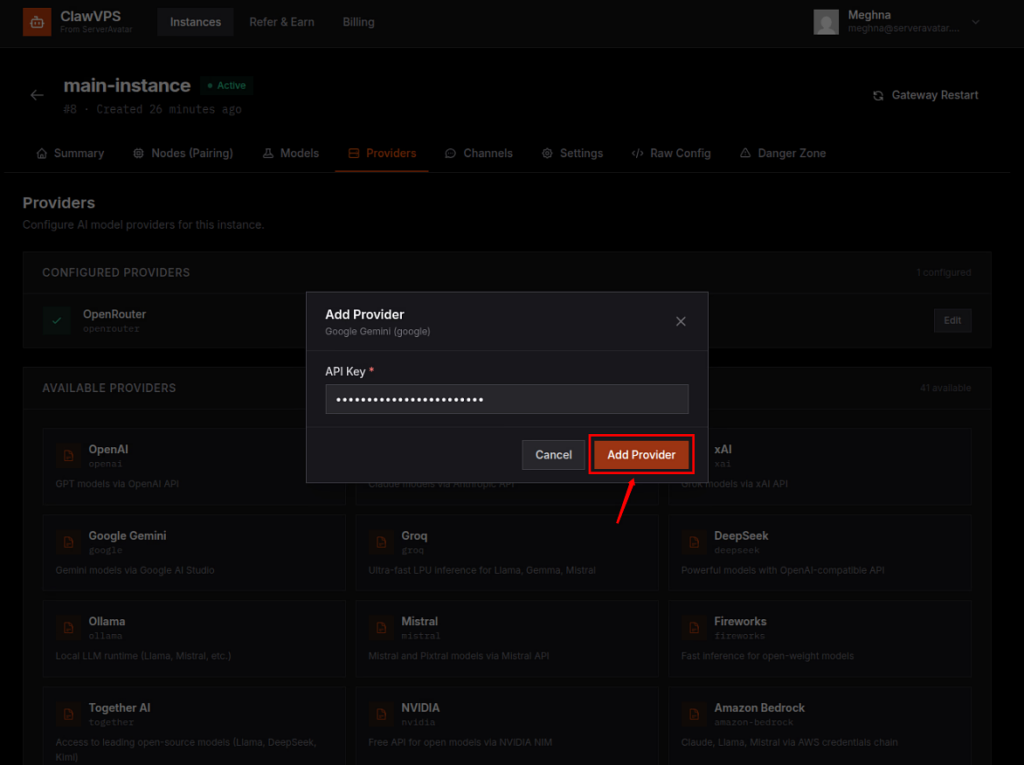1024x765 pixels.
Task: Click the Add Provider button
Action: point(641,454)
